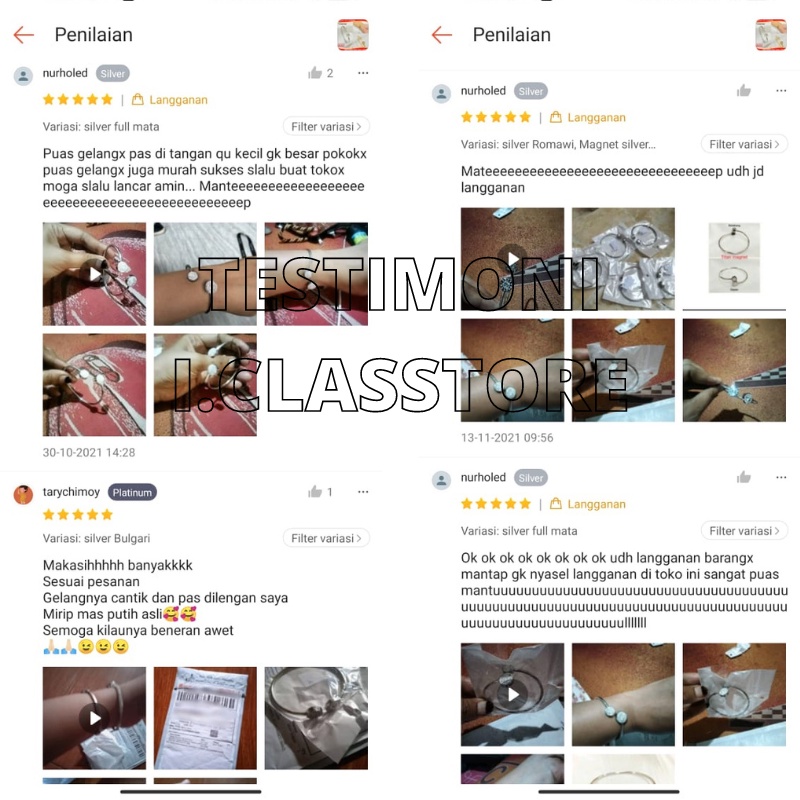Open the shipping label photo thumbnail
This screenshot has width=800, height=800.
click(205, 718)
